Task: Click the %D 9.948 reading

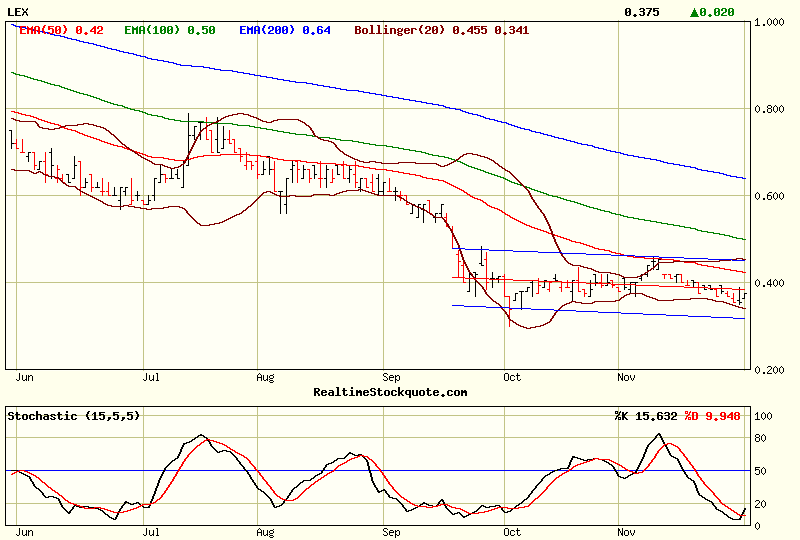Action: coord(712,415)
